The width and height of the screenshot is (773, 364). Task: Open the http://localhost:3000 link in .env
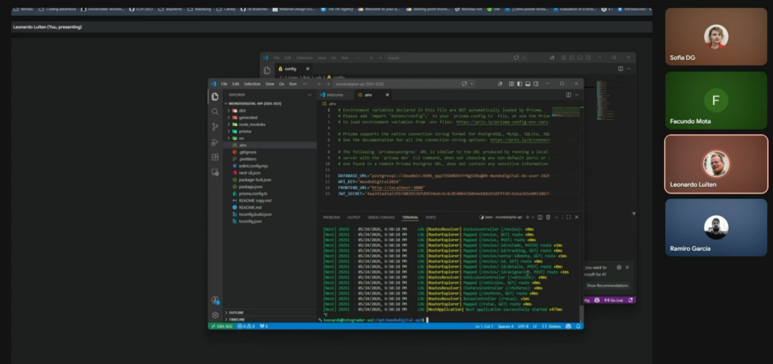398,188
